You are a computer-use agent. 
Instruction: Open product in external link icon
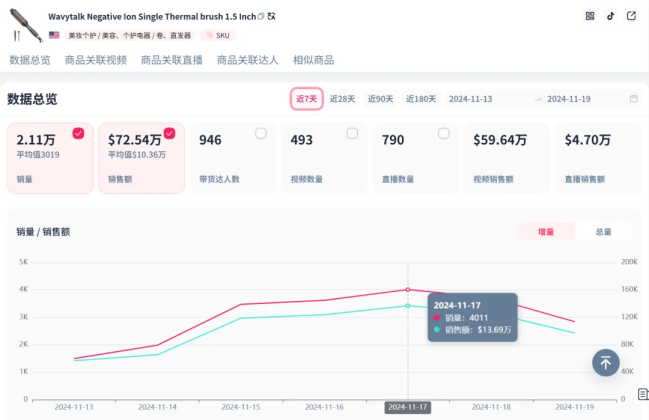point(633,16)
